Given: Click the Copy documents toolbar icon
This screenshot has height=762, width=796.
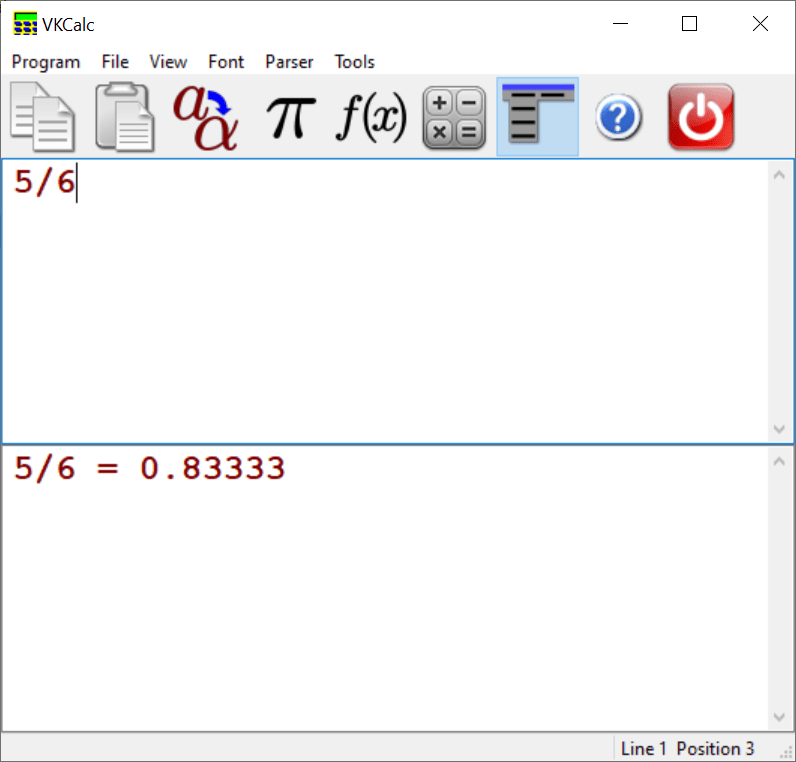Looking at the screenshot, I should [43, 117].
